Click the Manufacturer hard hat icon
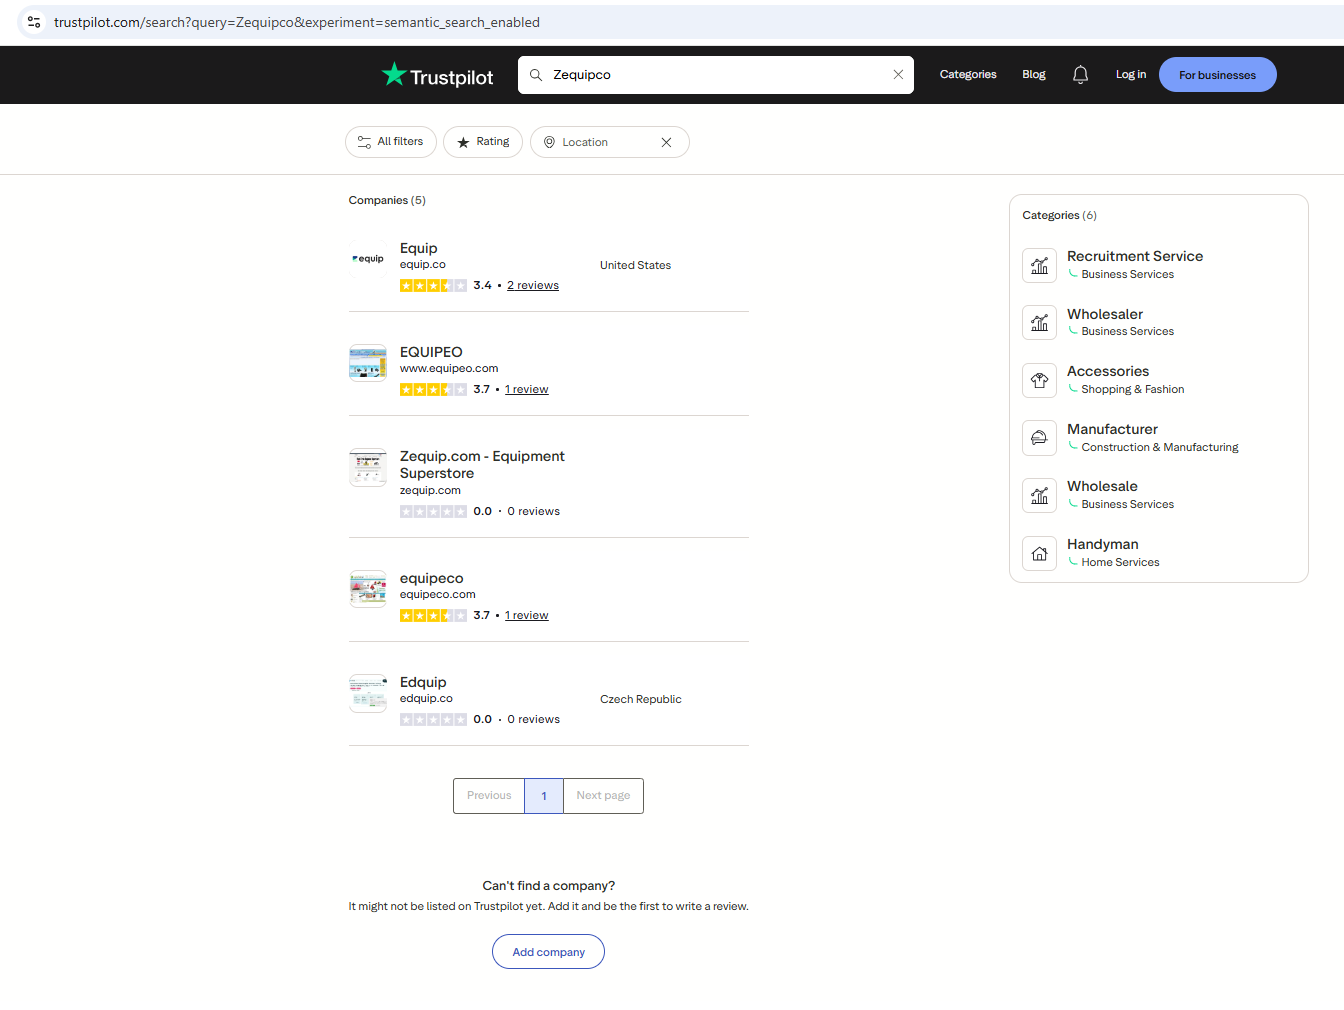This screenshot has width=1344, height=1010. (1040, 437)
